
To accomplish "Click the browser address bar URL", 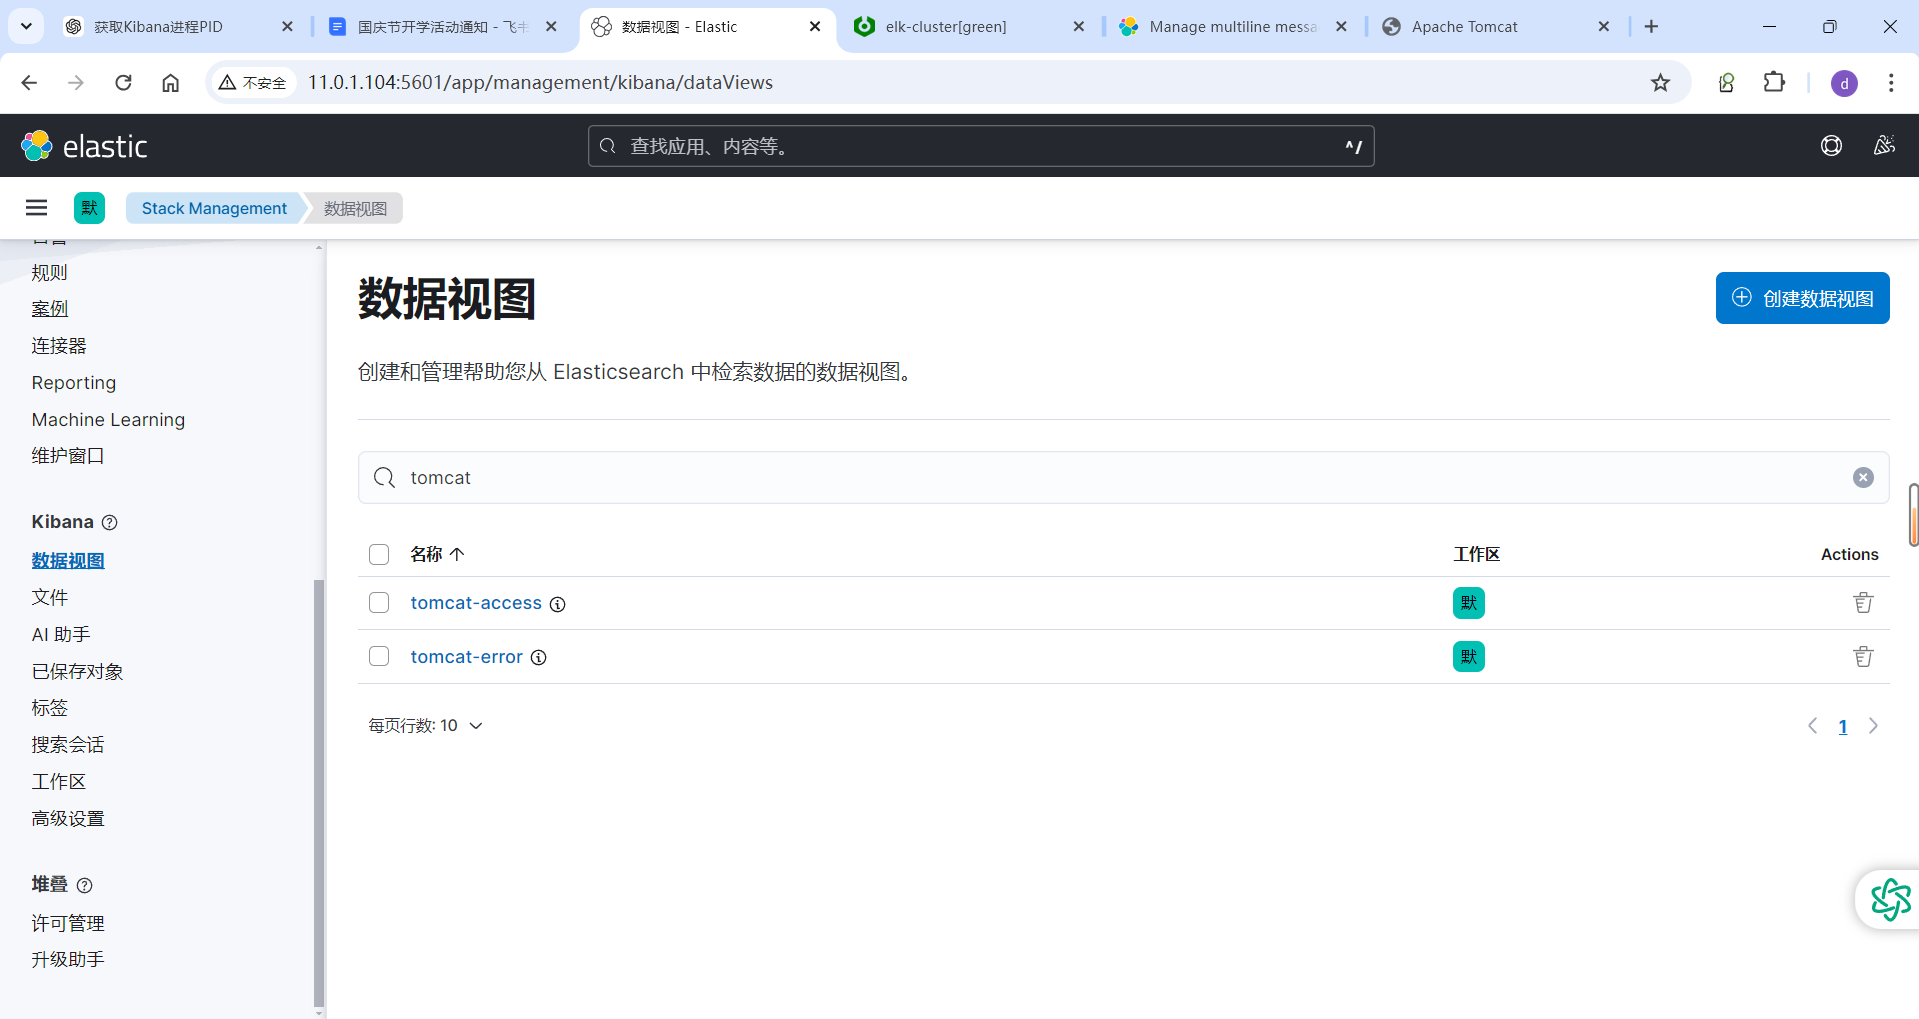I will click(x=540, y=83).
